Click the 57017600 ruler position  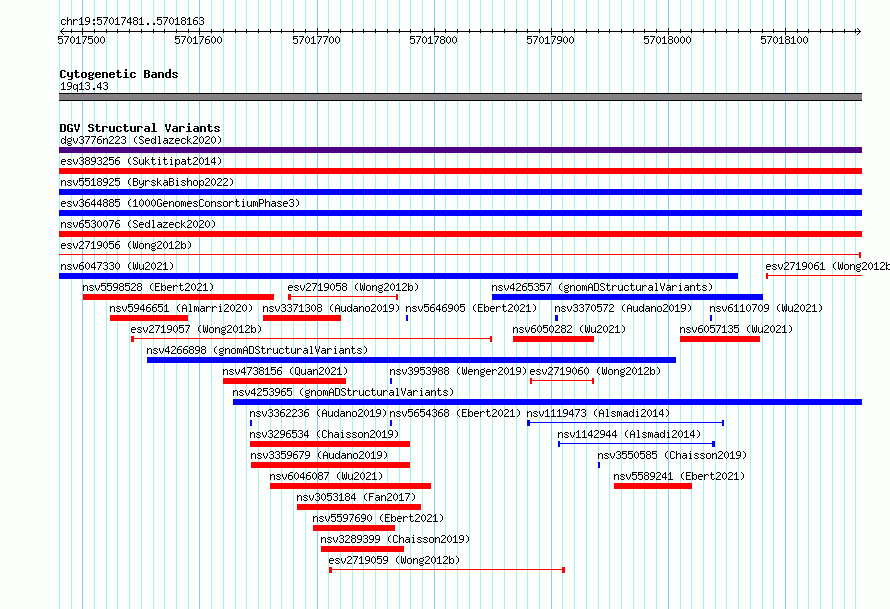click(198, 40)
